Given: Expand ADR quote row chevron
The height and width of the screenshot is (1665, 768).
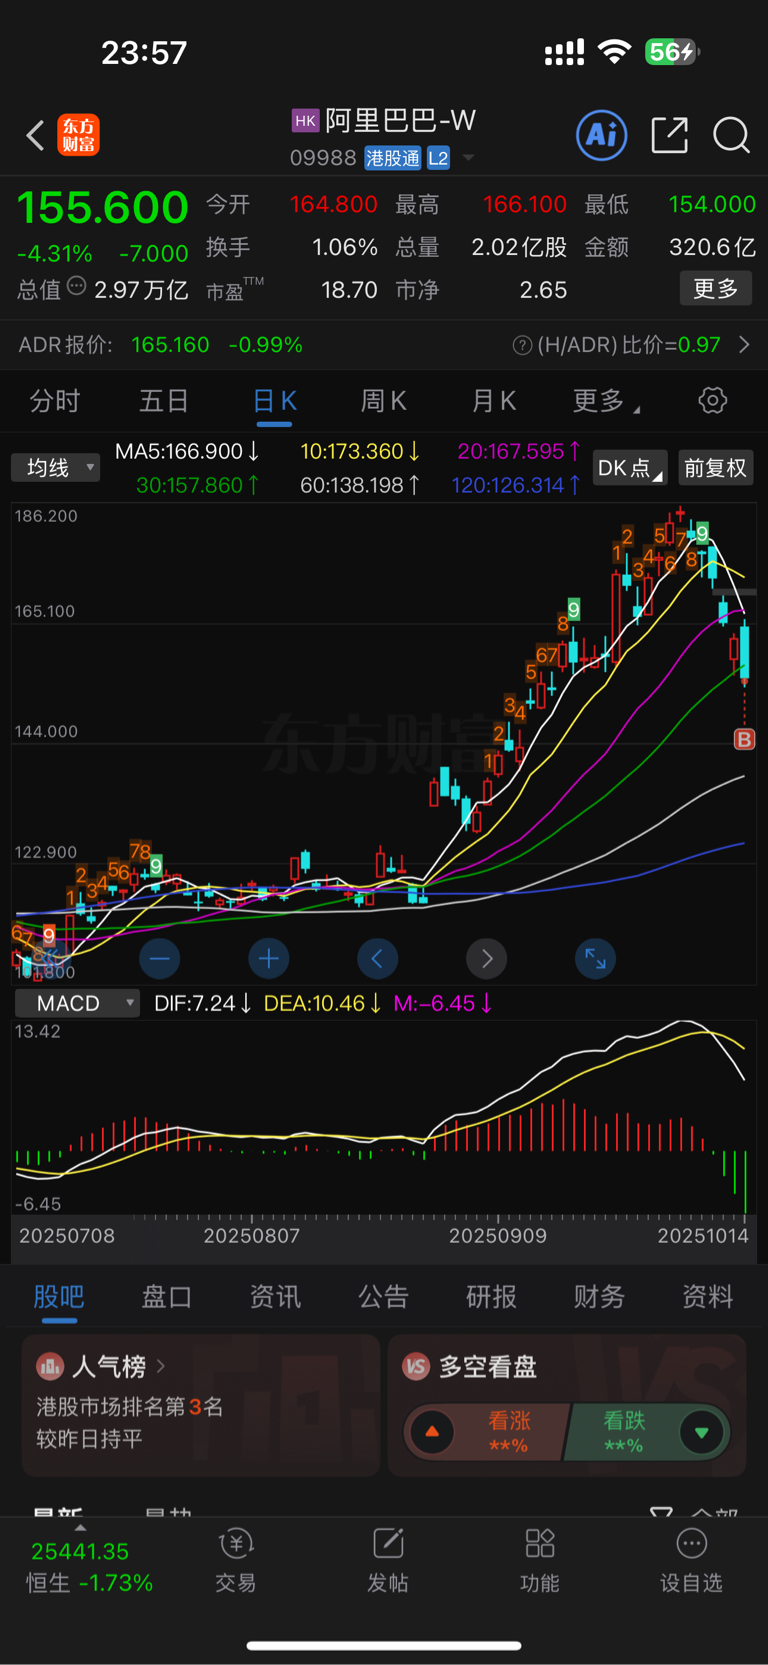Looking at the screenshot, I should coord(744,345).
